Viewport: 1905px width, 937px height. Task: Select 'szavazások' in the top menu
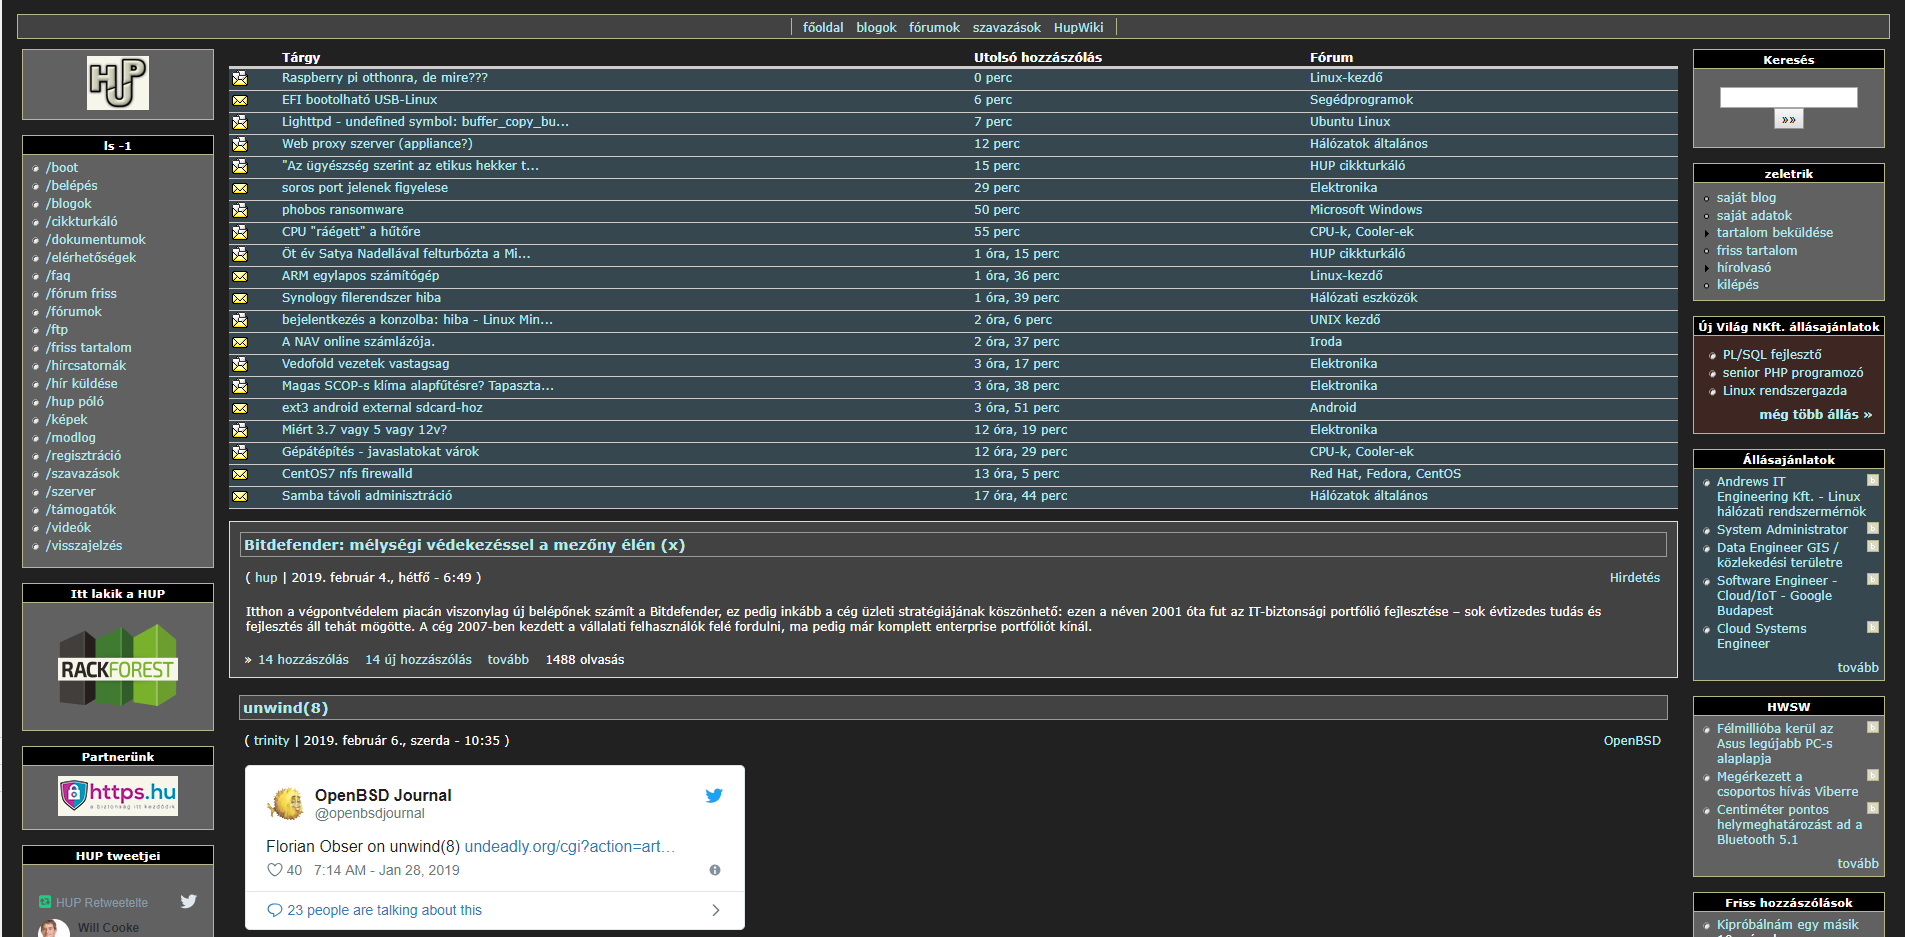click(x=1006, y=28)
